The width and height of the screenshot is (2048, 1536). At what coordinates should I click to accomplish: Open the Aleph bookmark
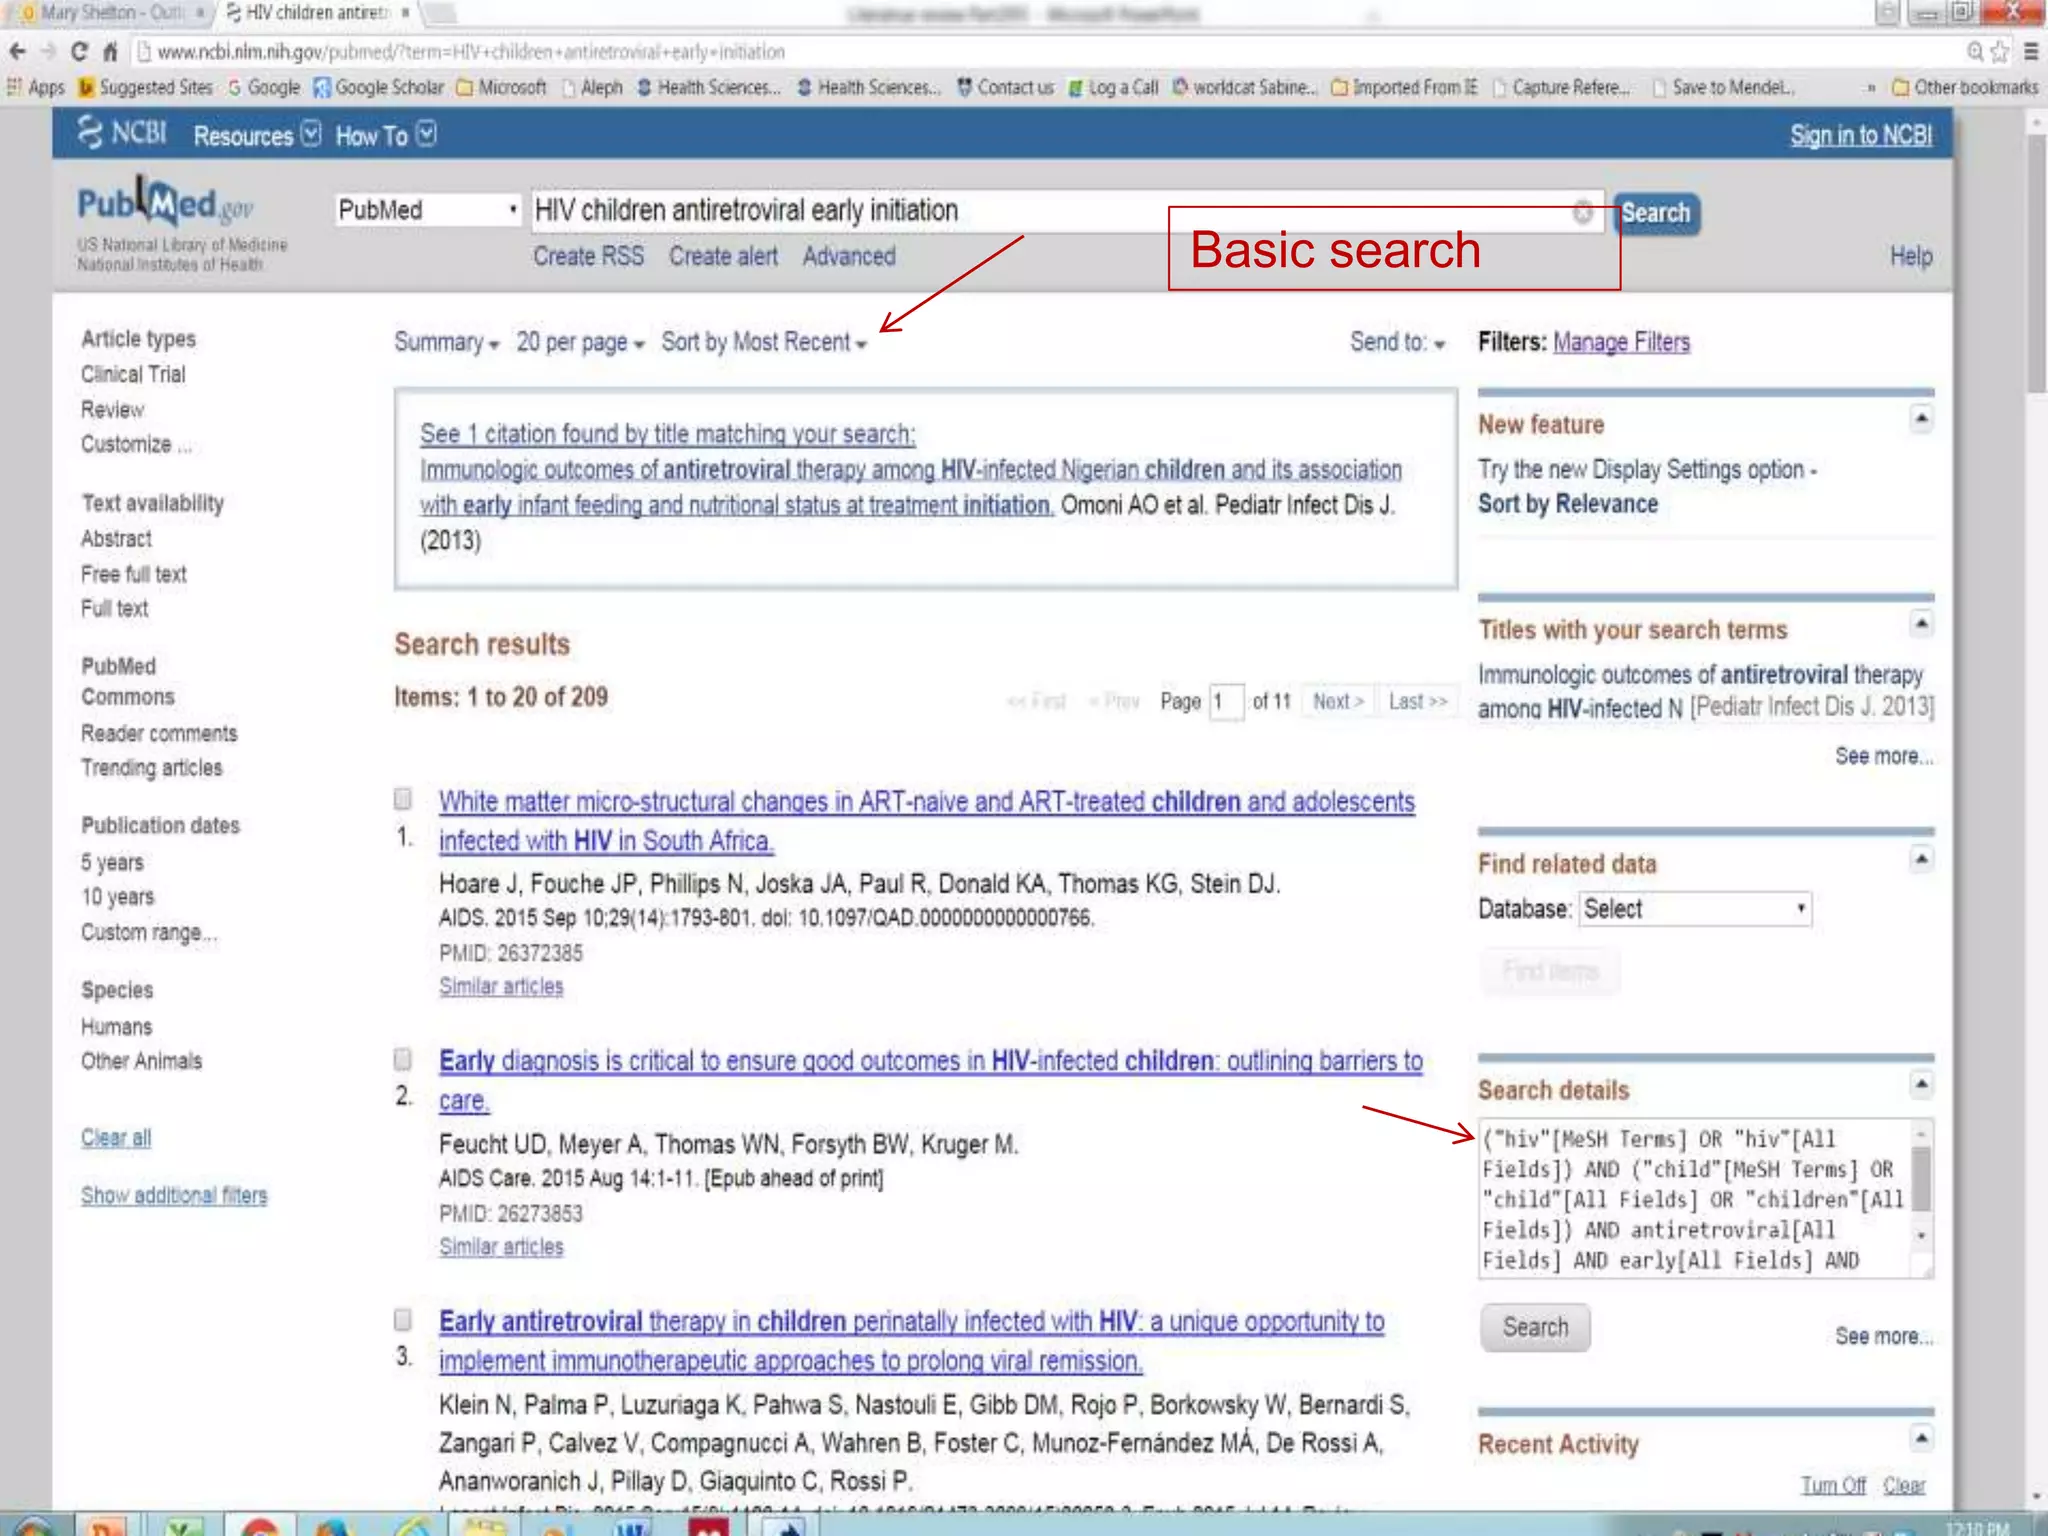pyautogui.click(x=592, y=88)
